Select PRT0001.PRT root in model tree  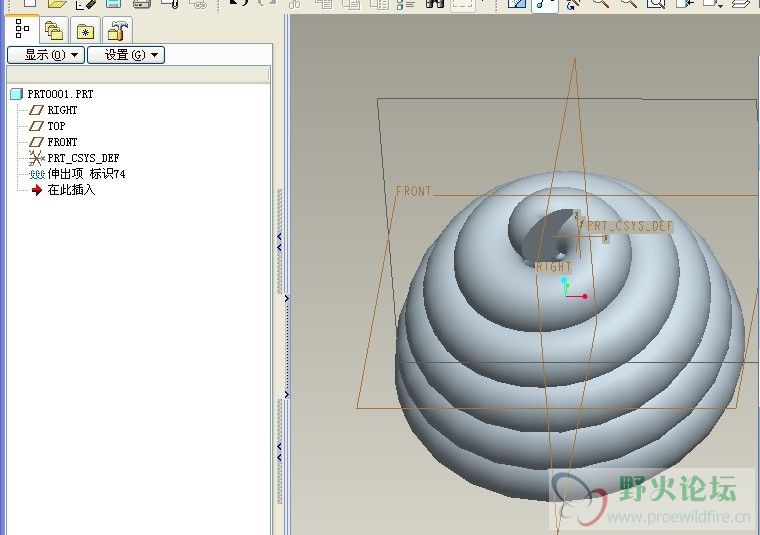[60, 94]
